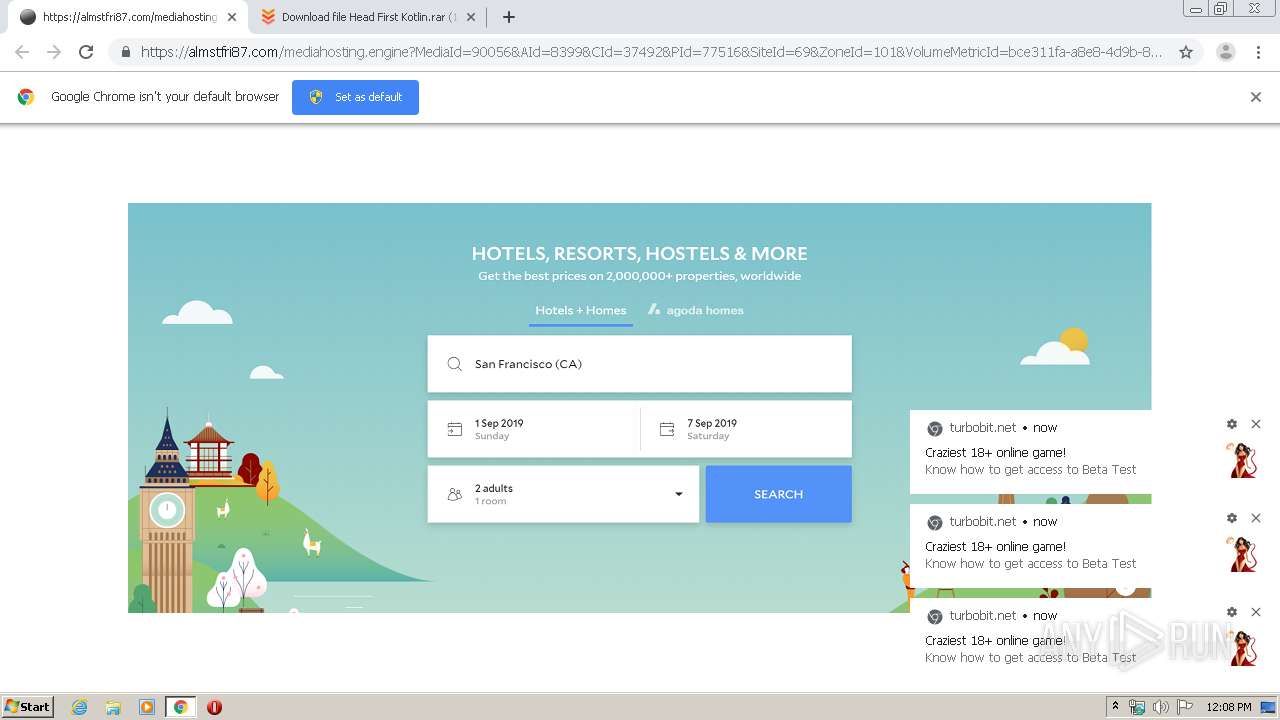The image size is (1280, 720).
Task: Click the check-out calendar icon
Action: (667, 429)
